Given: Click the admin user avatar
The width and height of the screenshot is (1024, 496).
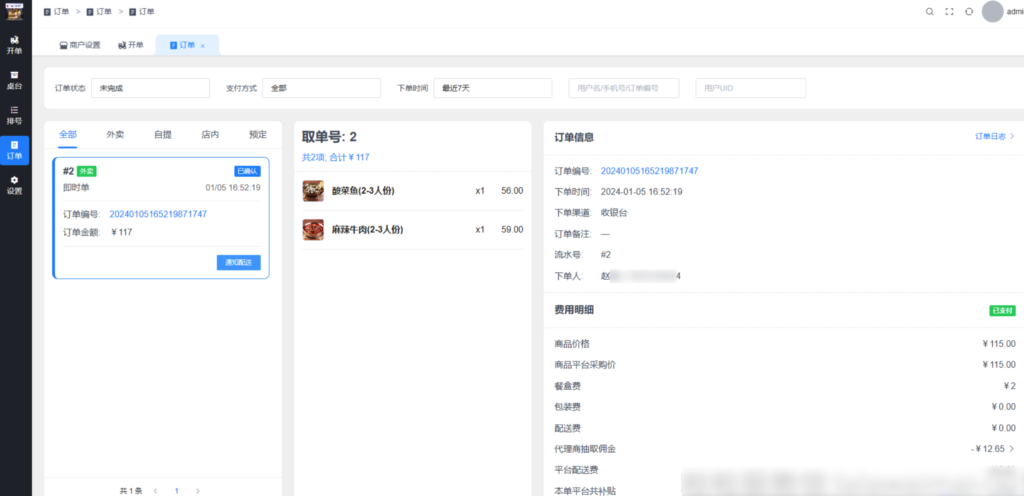Looking at the screenshot, I should tap(992, 12).
